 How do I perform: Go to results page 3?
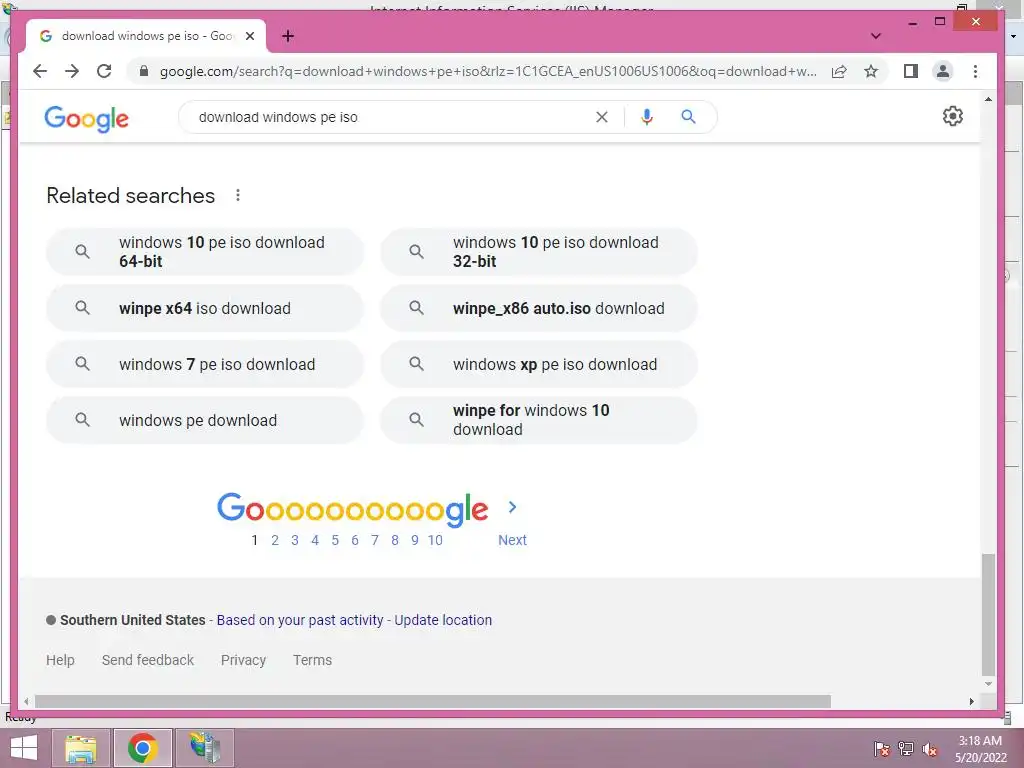(295, 540)
